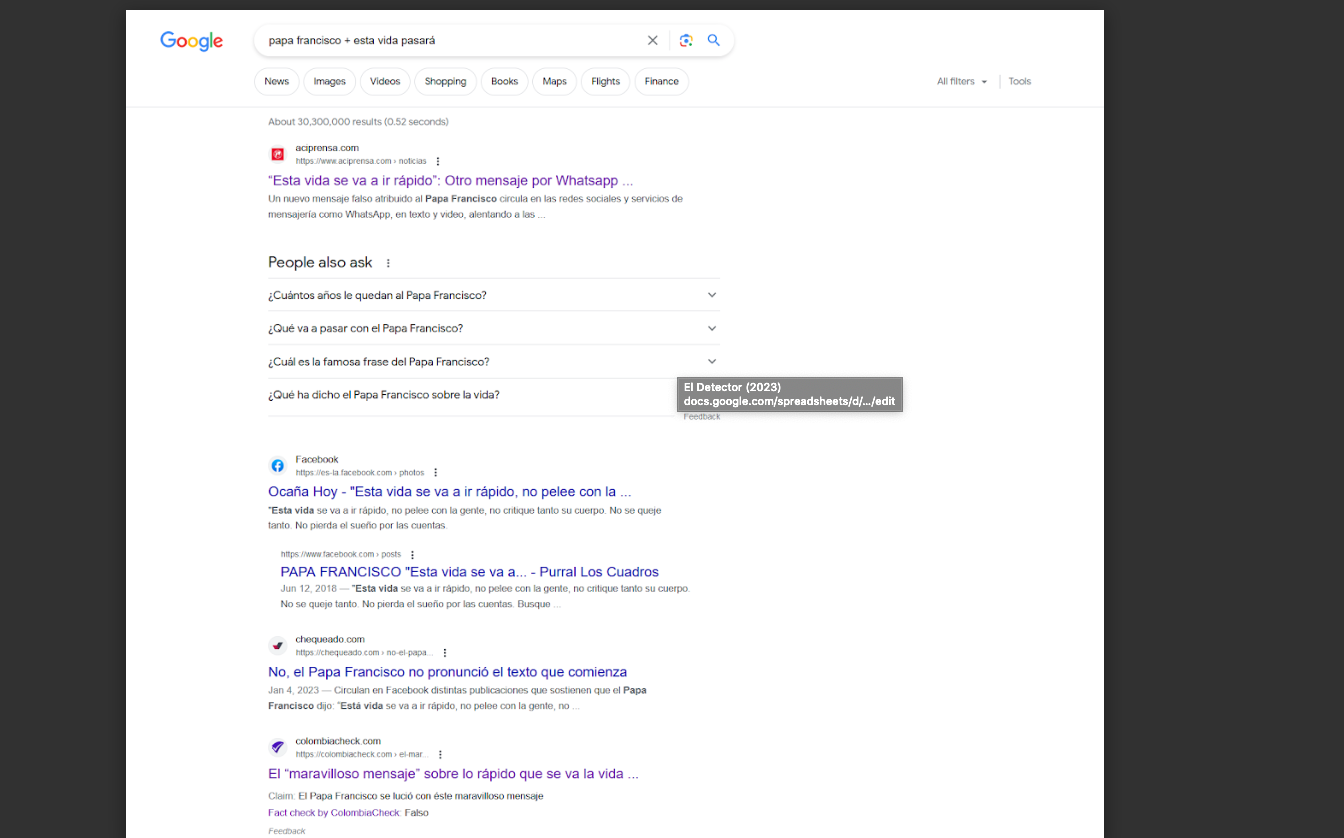Image resolution: width=1344 pixels, height=838 pixels.
Task: Switch to the News tab
Action: coord(277,82)
